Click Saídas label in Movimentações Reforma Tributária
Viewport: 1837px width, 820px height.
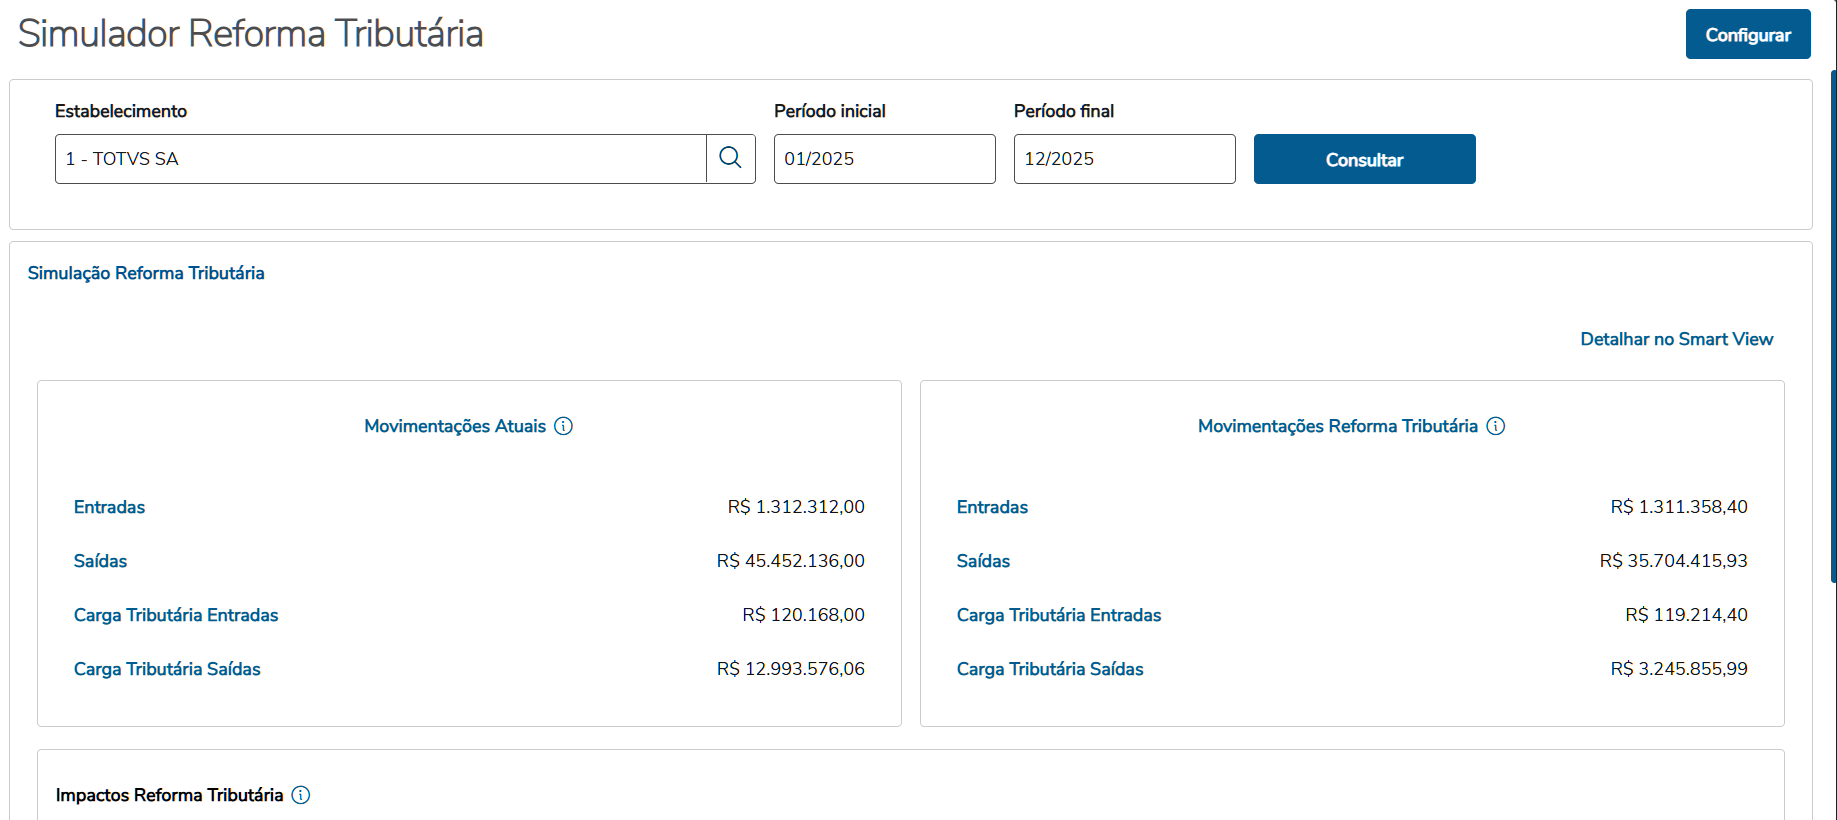click(x=984, y=561)
